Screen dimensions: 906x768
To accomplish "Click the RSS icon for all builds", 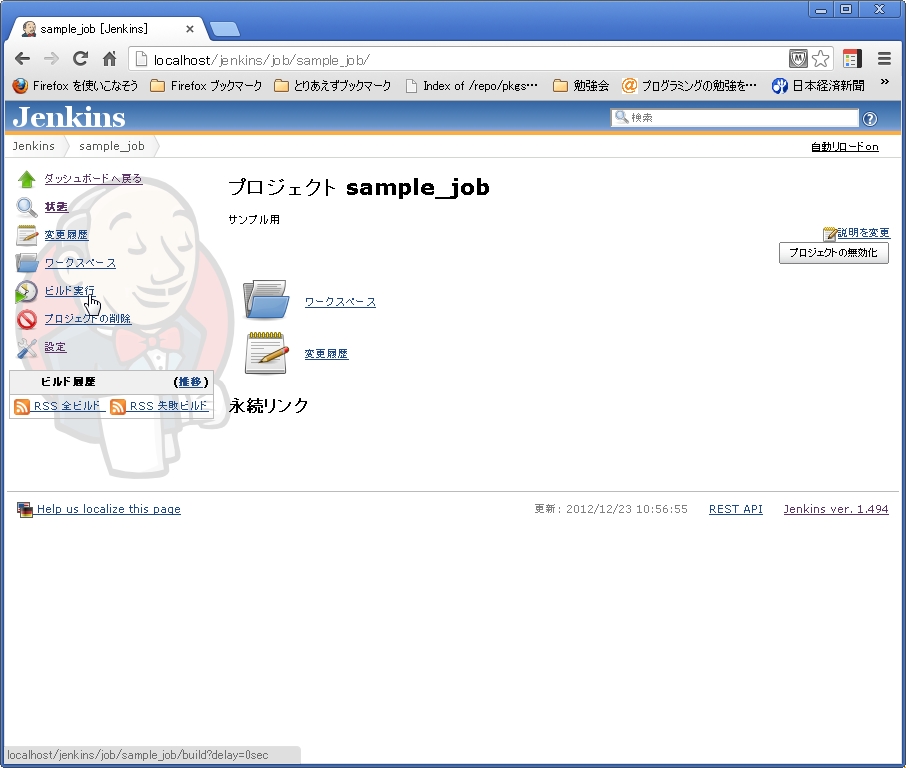I will pos(22,407).
